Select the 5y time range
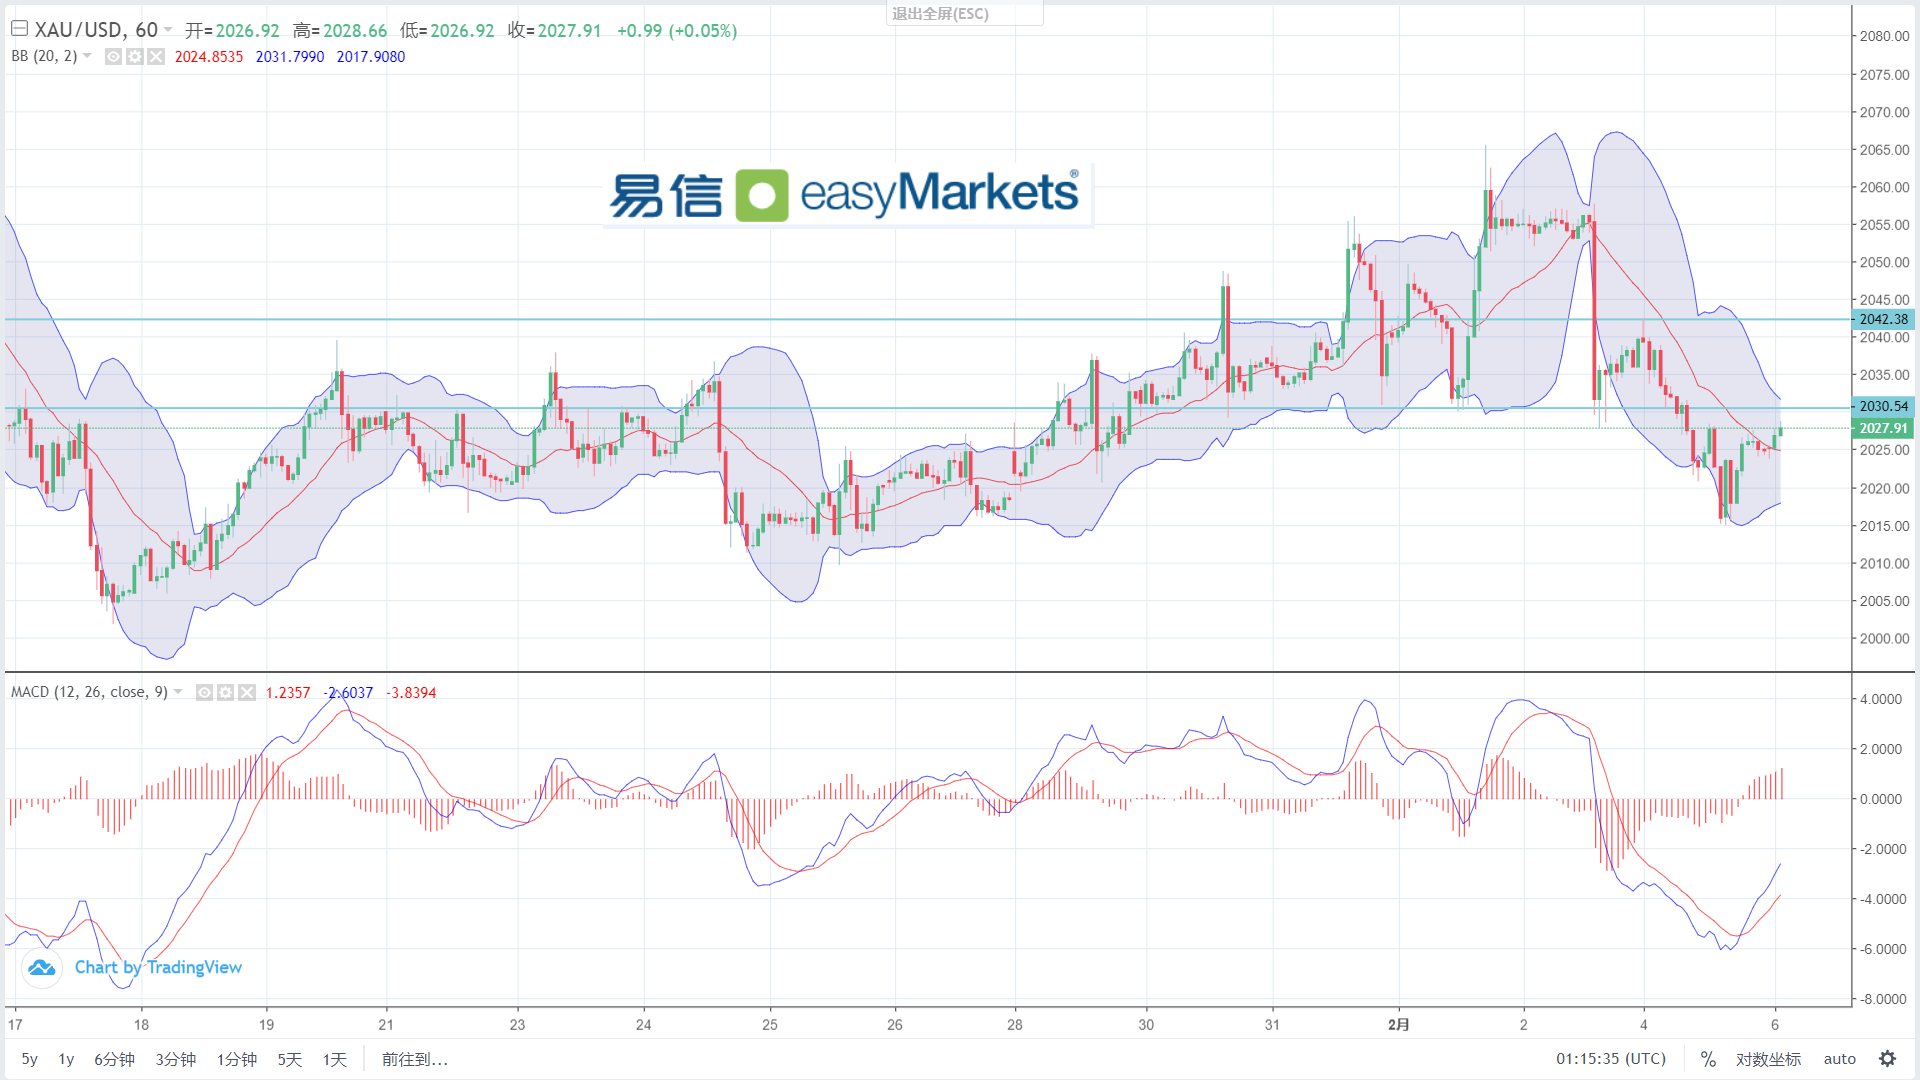Image resolution: width=1920 pixels, height=1080 pixels. tap(30, 1059)
